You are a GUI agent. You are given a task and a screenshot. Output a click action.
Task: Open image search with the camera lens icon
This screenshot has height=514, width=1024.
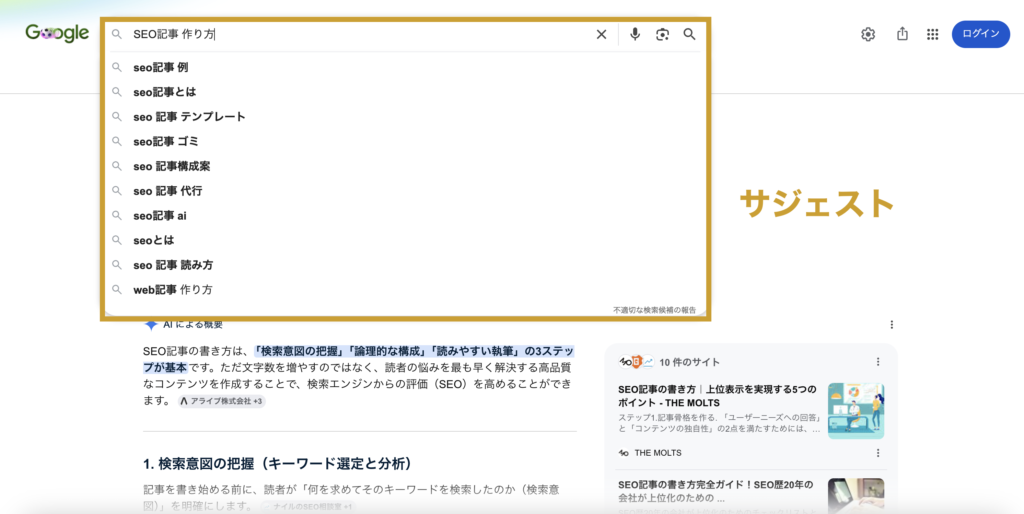[x=662, y=35]
